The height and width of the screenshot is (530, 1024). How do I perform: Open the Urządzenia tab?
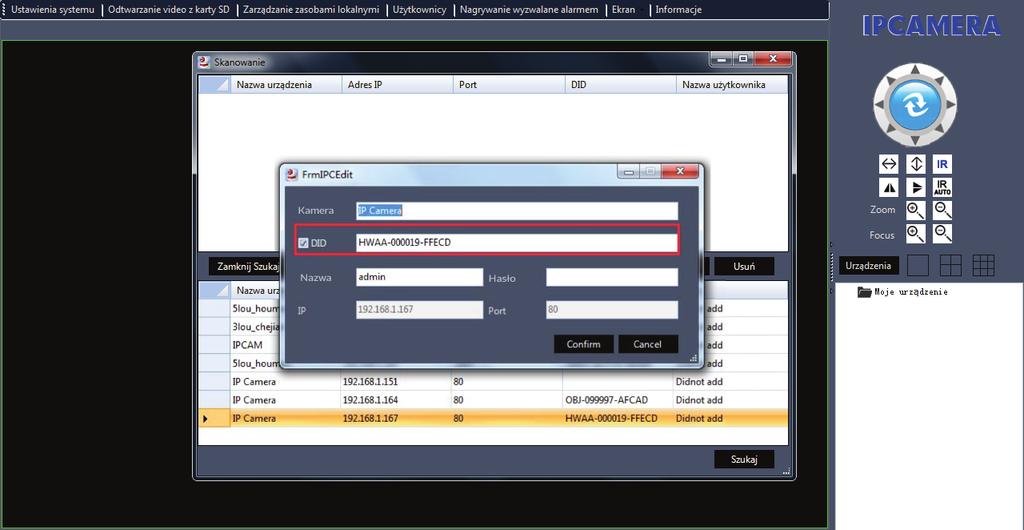[x=869, y=265]
